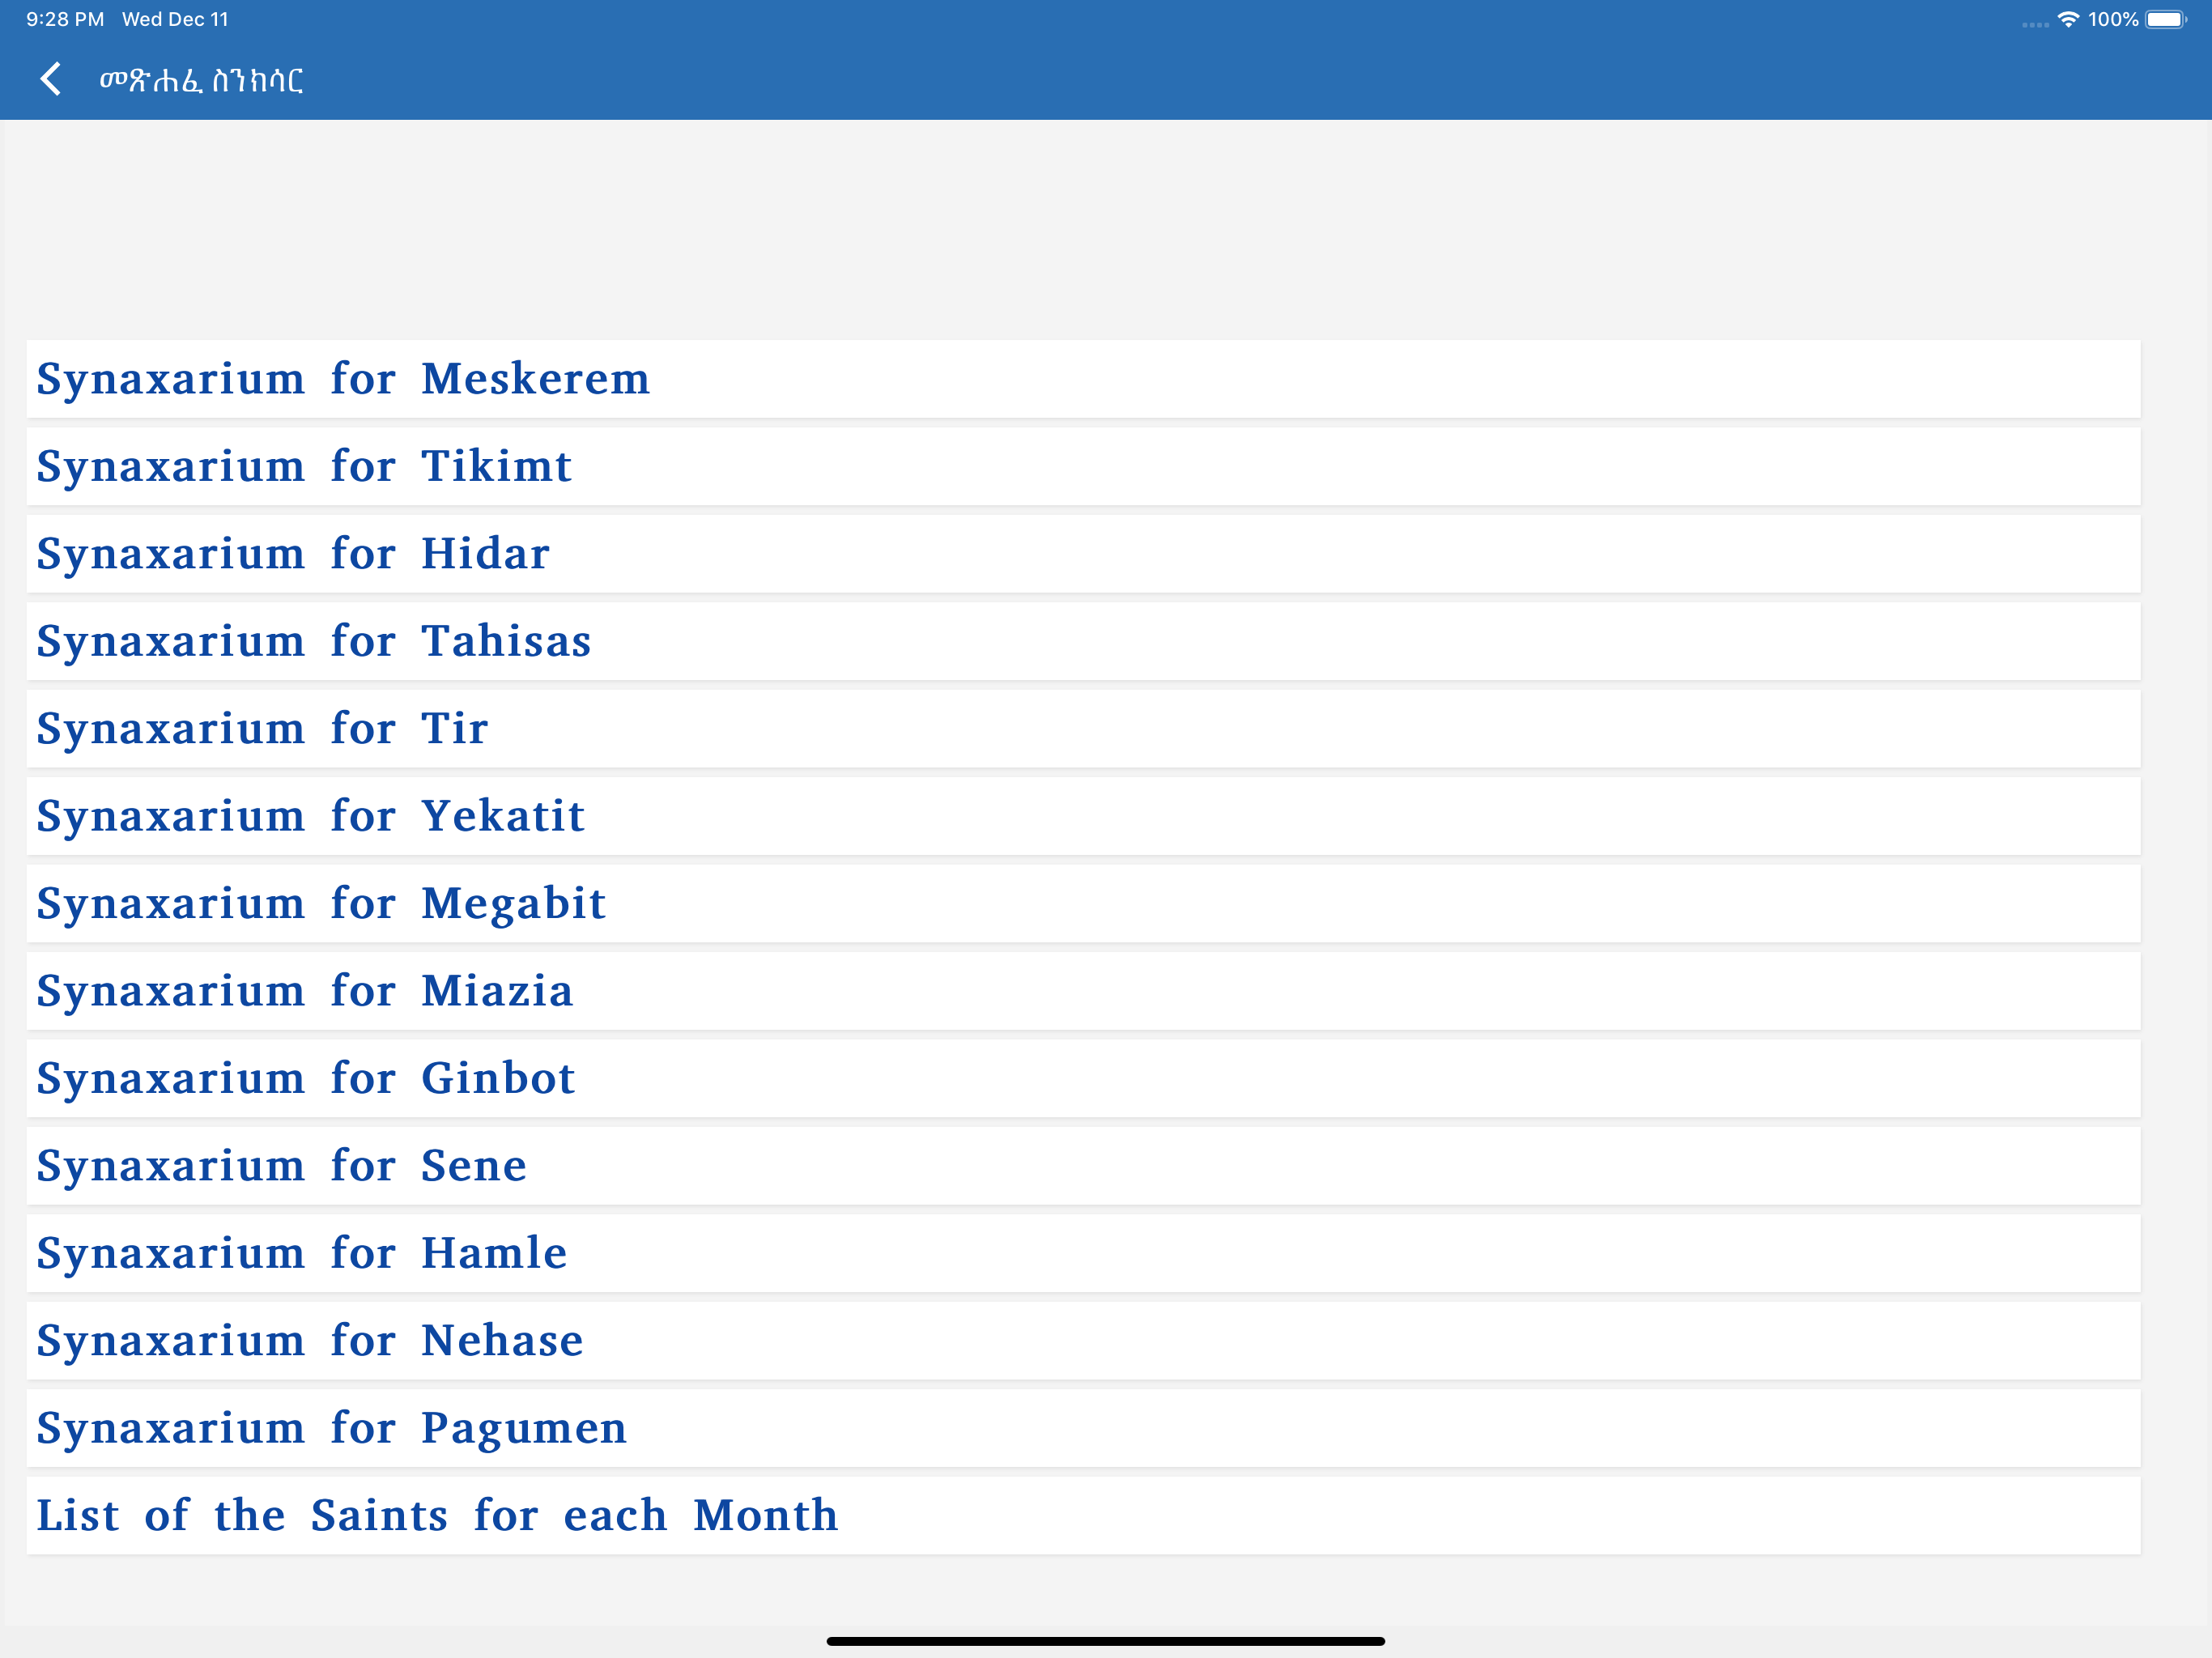Select Synaxarium for Megabit
Image resolution: width=2212 pixels, height=1658 pixels.
(x=1083, y=904)
